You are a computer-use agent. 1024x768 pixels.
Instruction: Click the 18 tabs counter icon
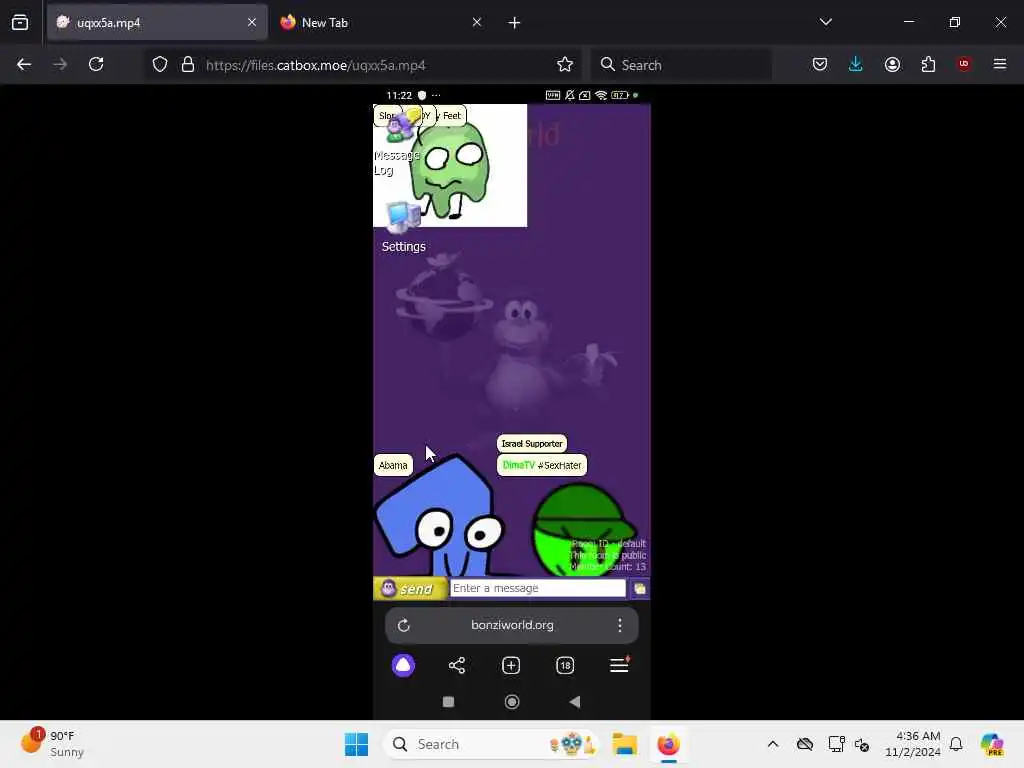click(565, 665)
